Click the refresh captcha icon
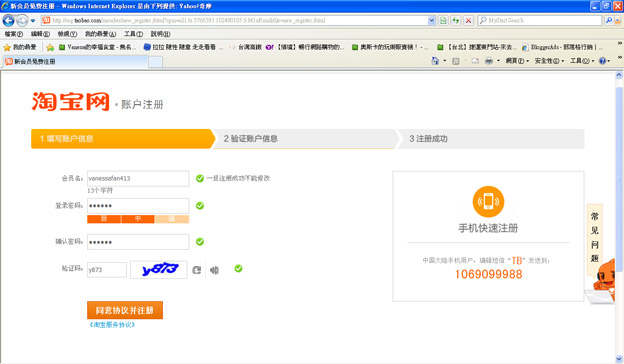 [x=197, y=270]
